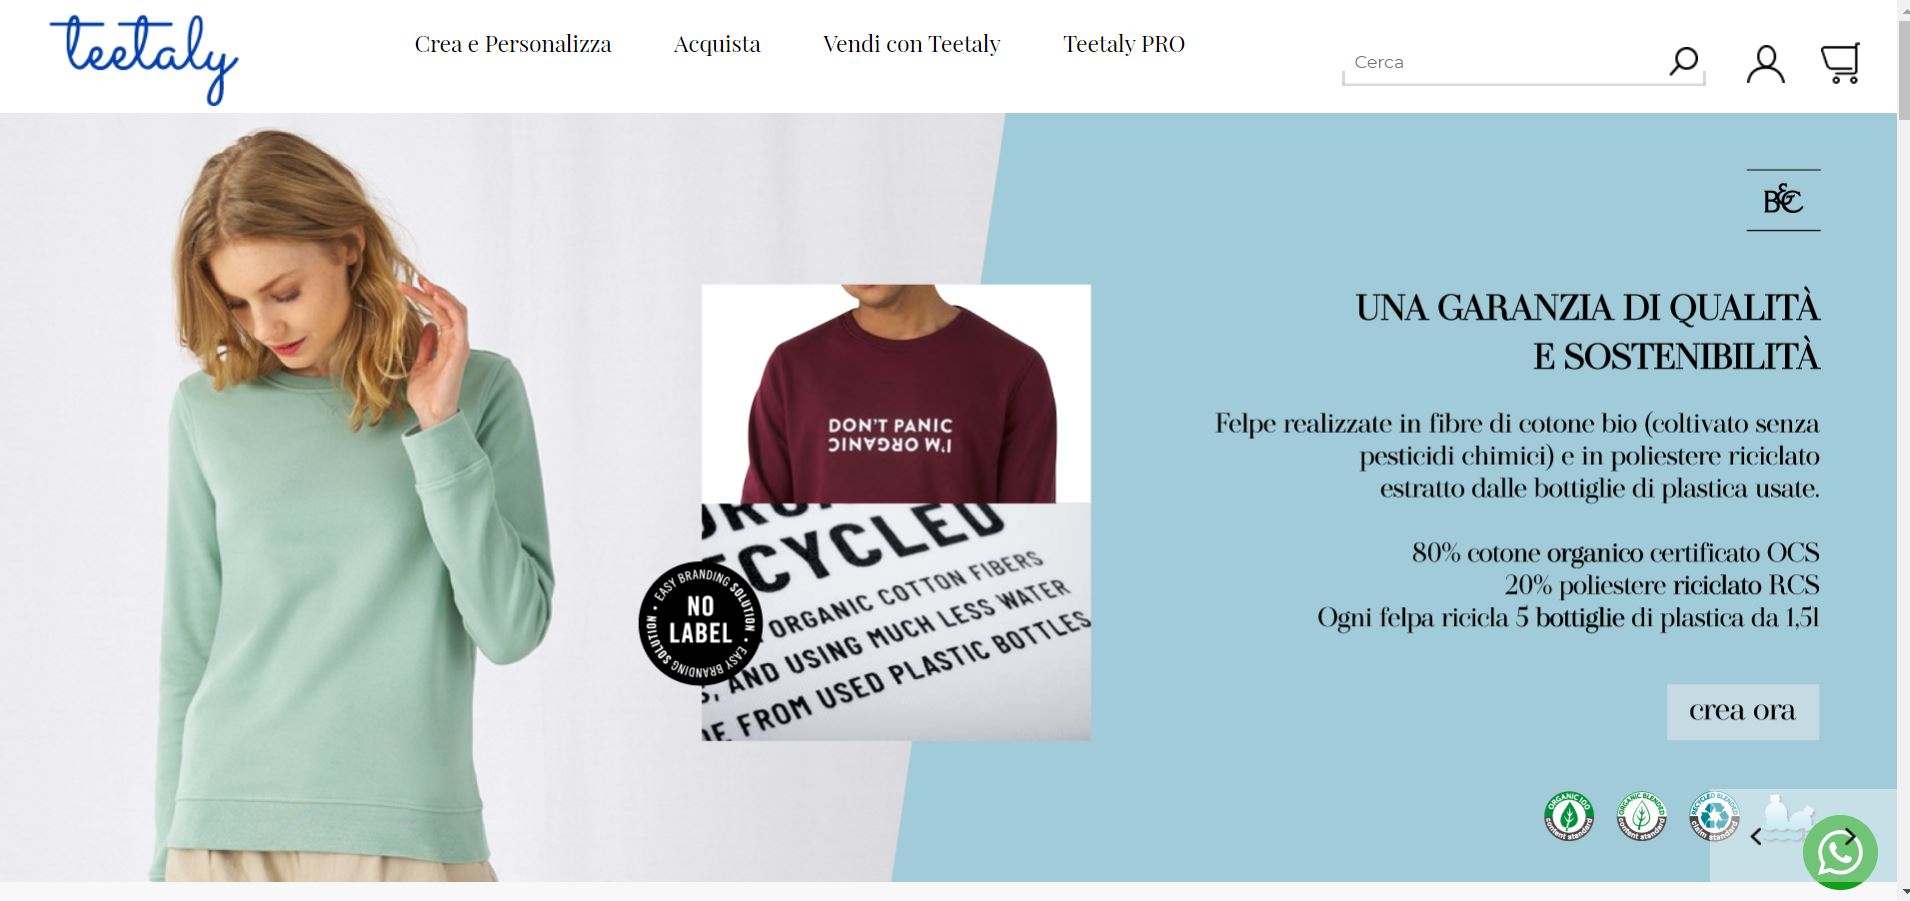This screenshot has height=901, width=1910.
Task: Click the B&C brand logo
Action: (x=1783, y=200)
